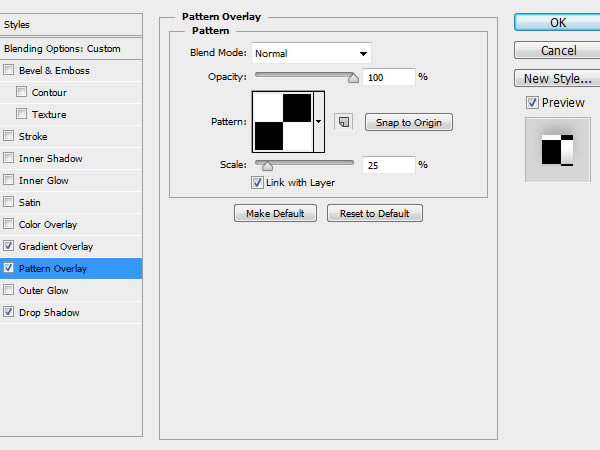Uncheck the Gradient Overlay checkbox

[x=8, y=246]
